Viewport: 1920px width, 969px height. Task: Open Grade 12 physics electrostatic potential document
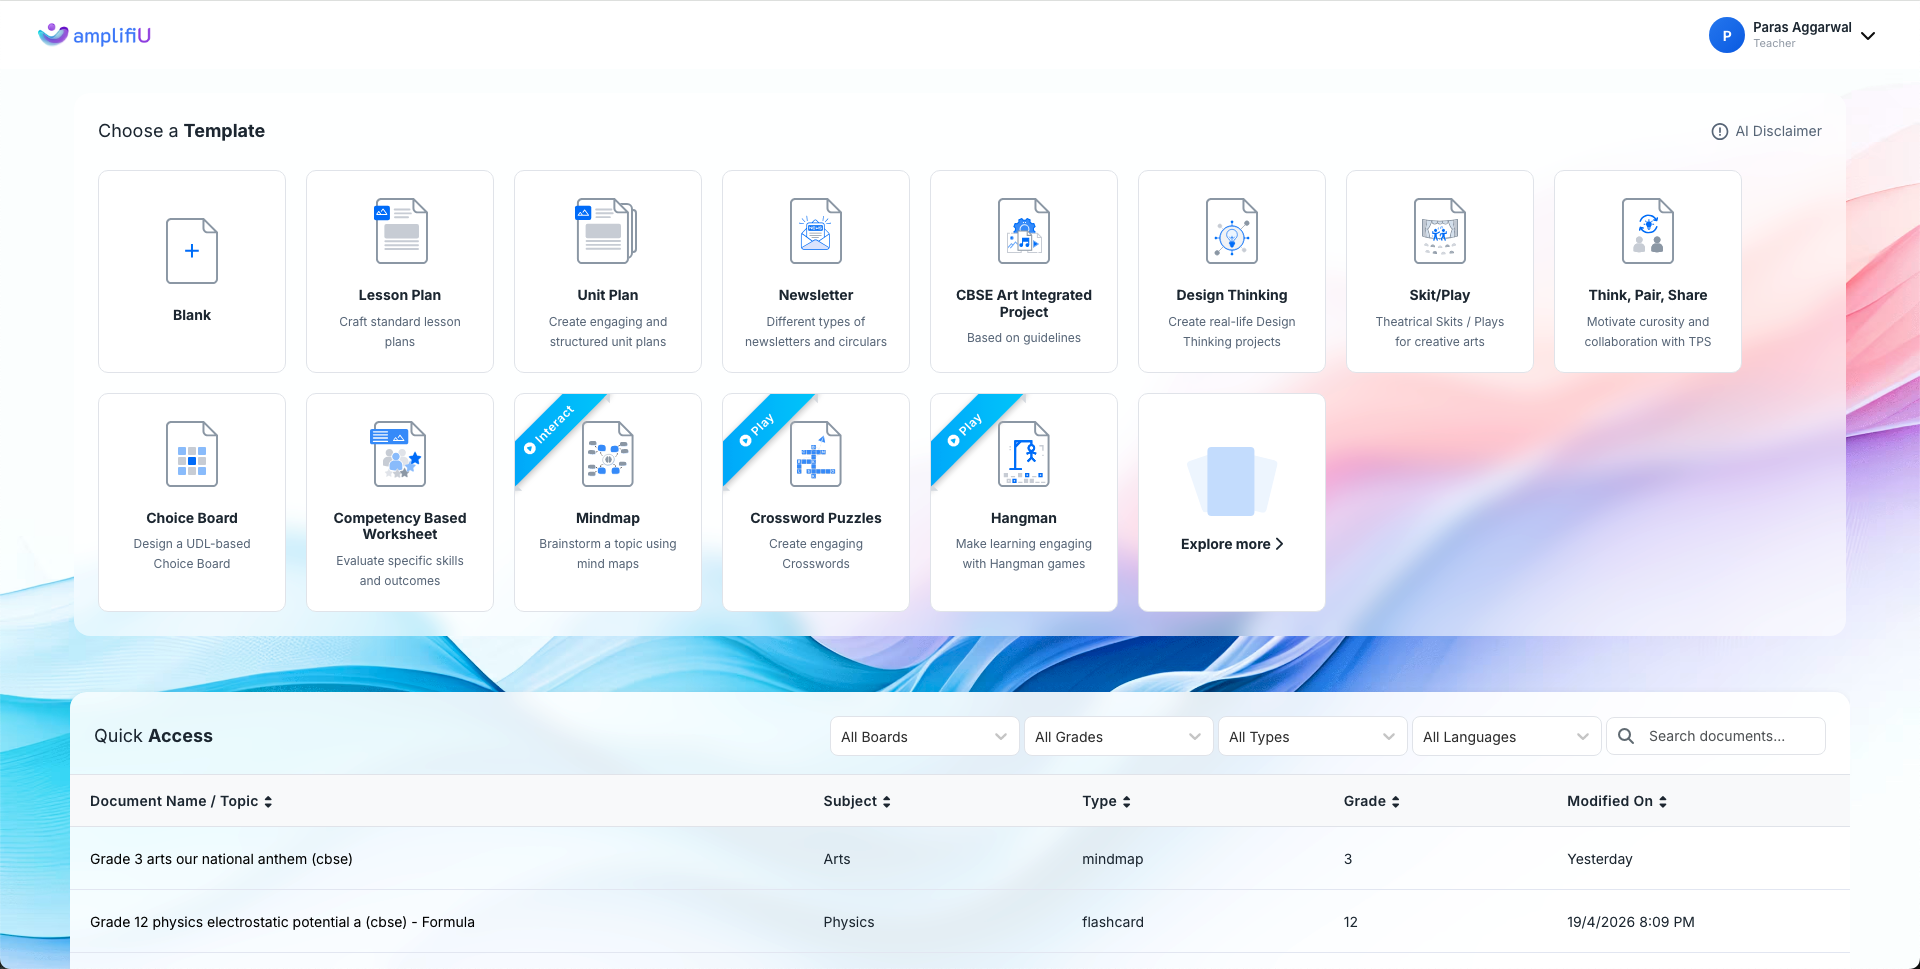click(x=282, y=922)
